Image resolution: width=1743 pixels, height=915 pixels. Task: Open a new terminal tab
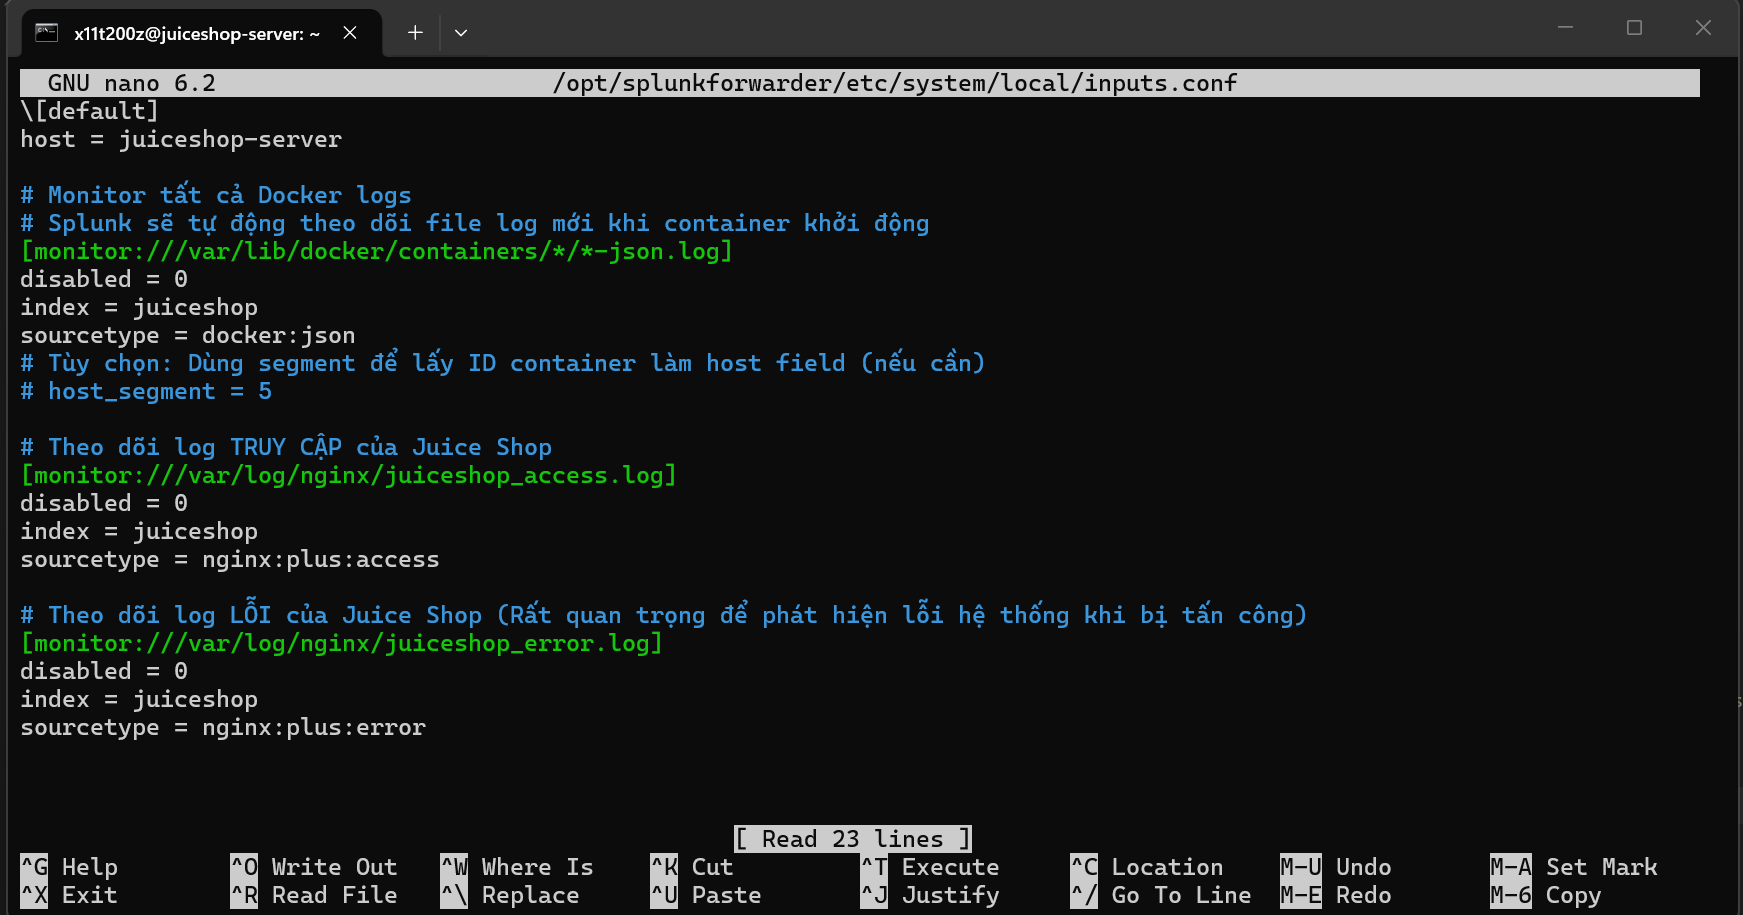coord(415,33)
